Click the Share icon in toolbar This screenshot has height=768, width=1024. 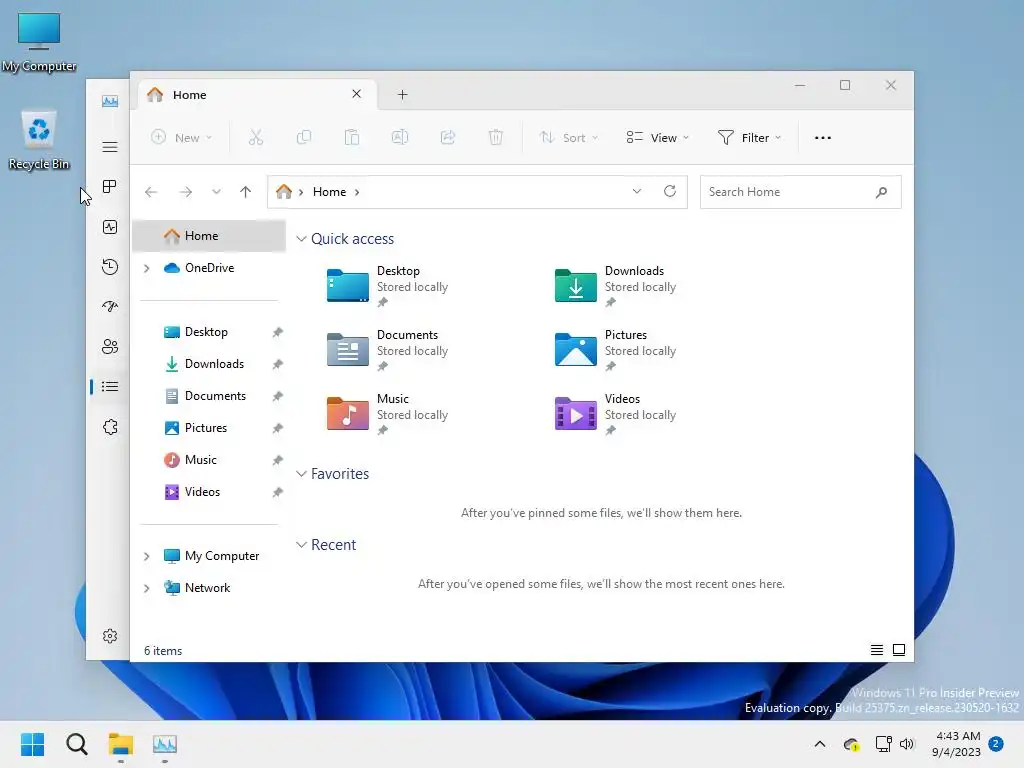447,138
